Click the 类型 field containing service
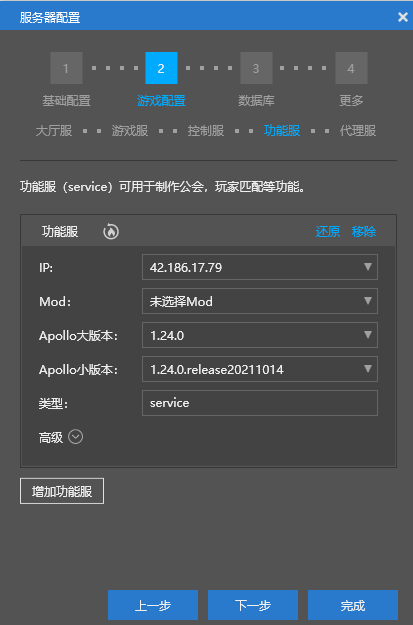 260,403
